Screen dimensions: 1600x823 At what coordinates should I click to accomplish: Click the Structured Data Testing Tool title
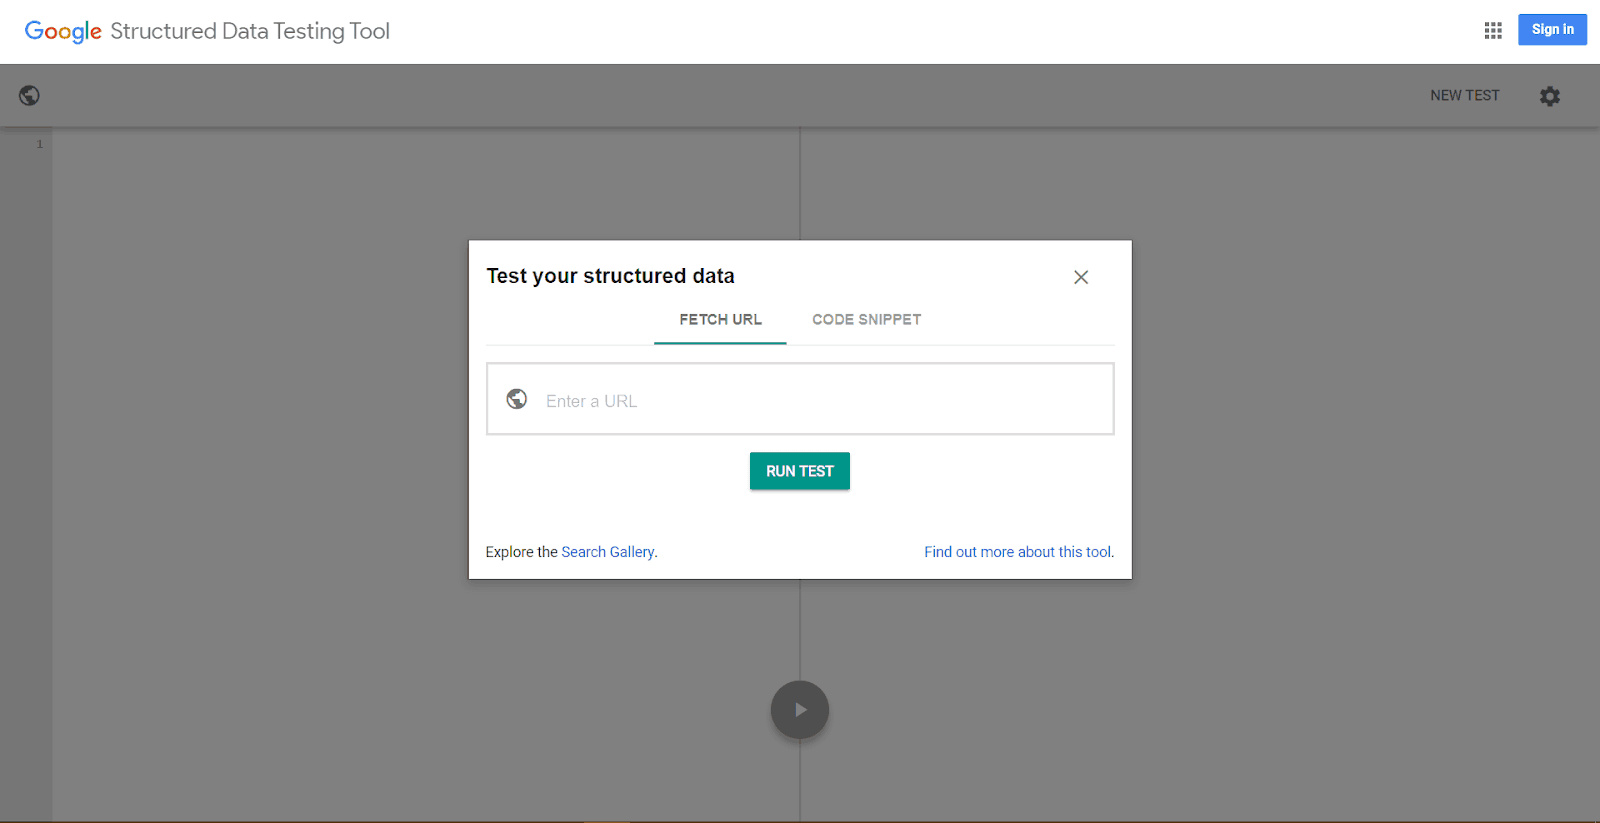coord(250,31)
